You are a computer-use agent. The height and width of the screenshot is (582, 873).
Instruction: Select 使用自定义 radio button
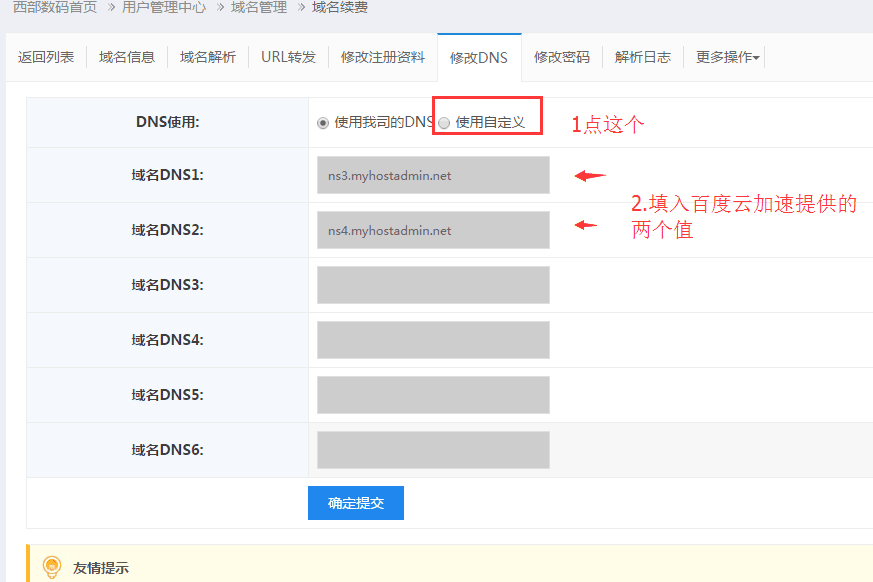pyautogui.click(x=444, y=123)
